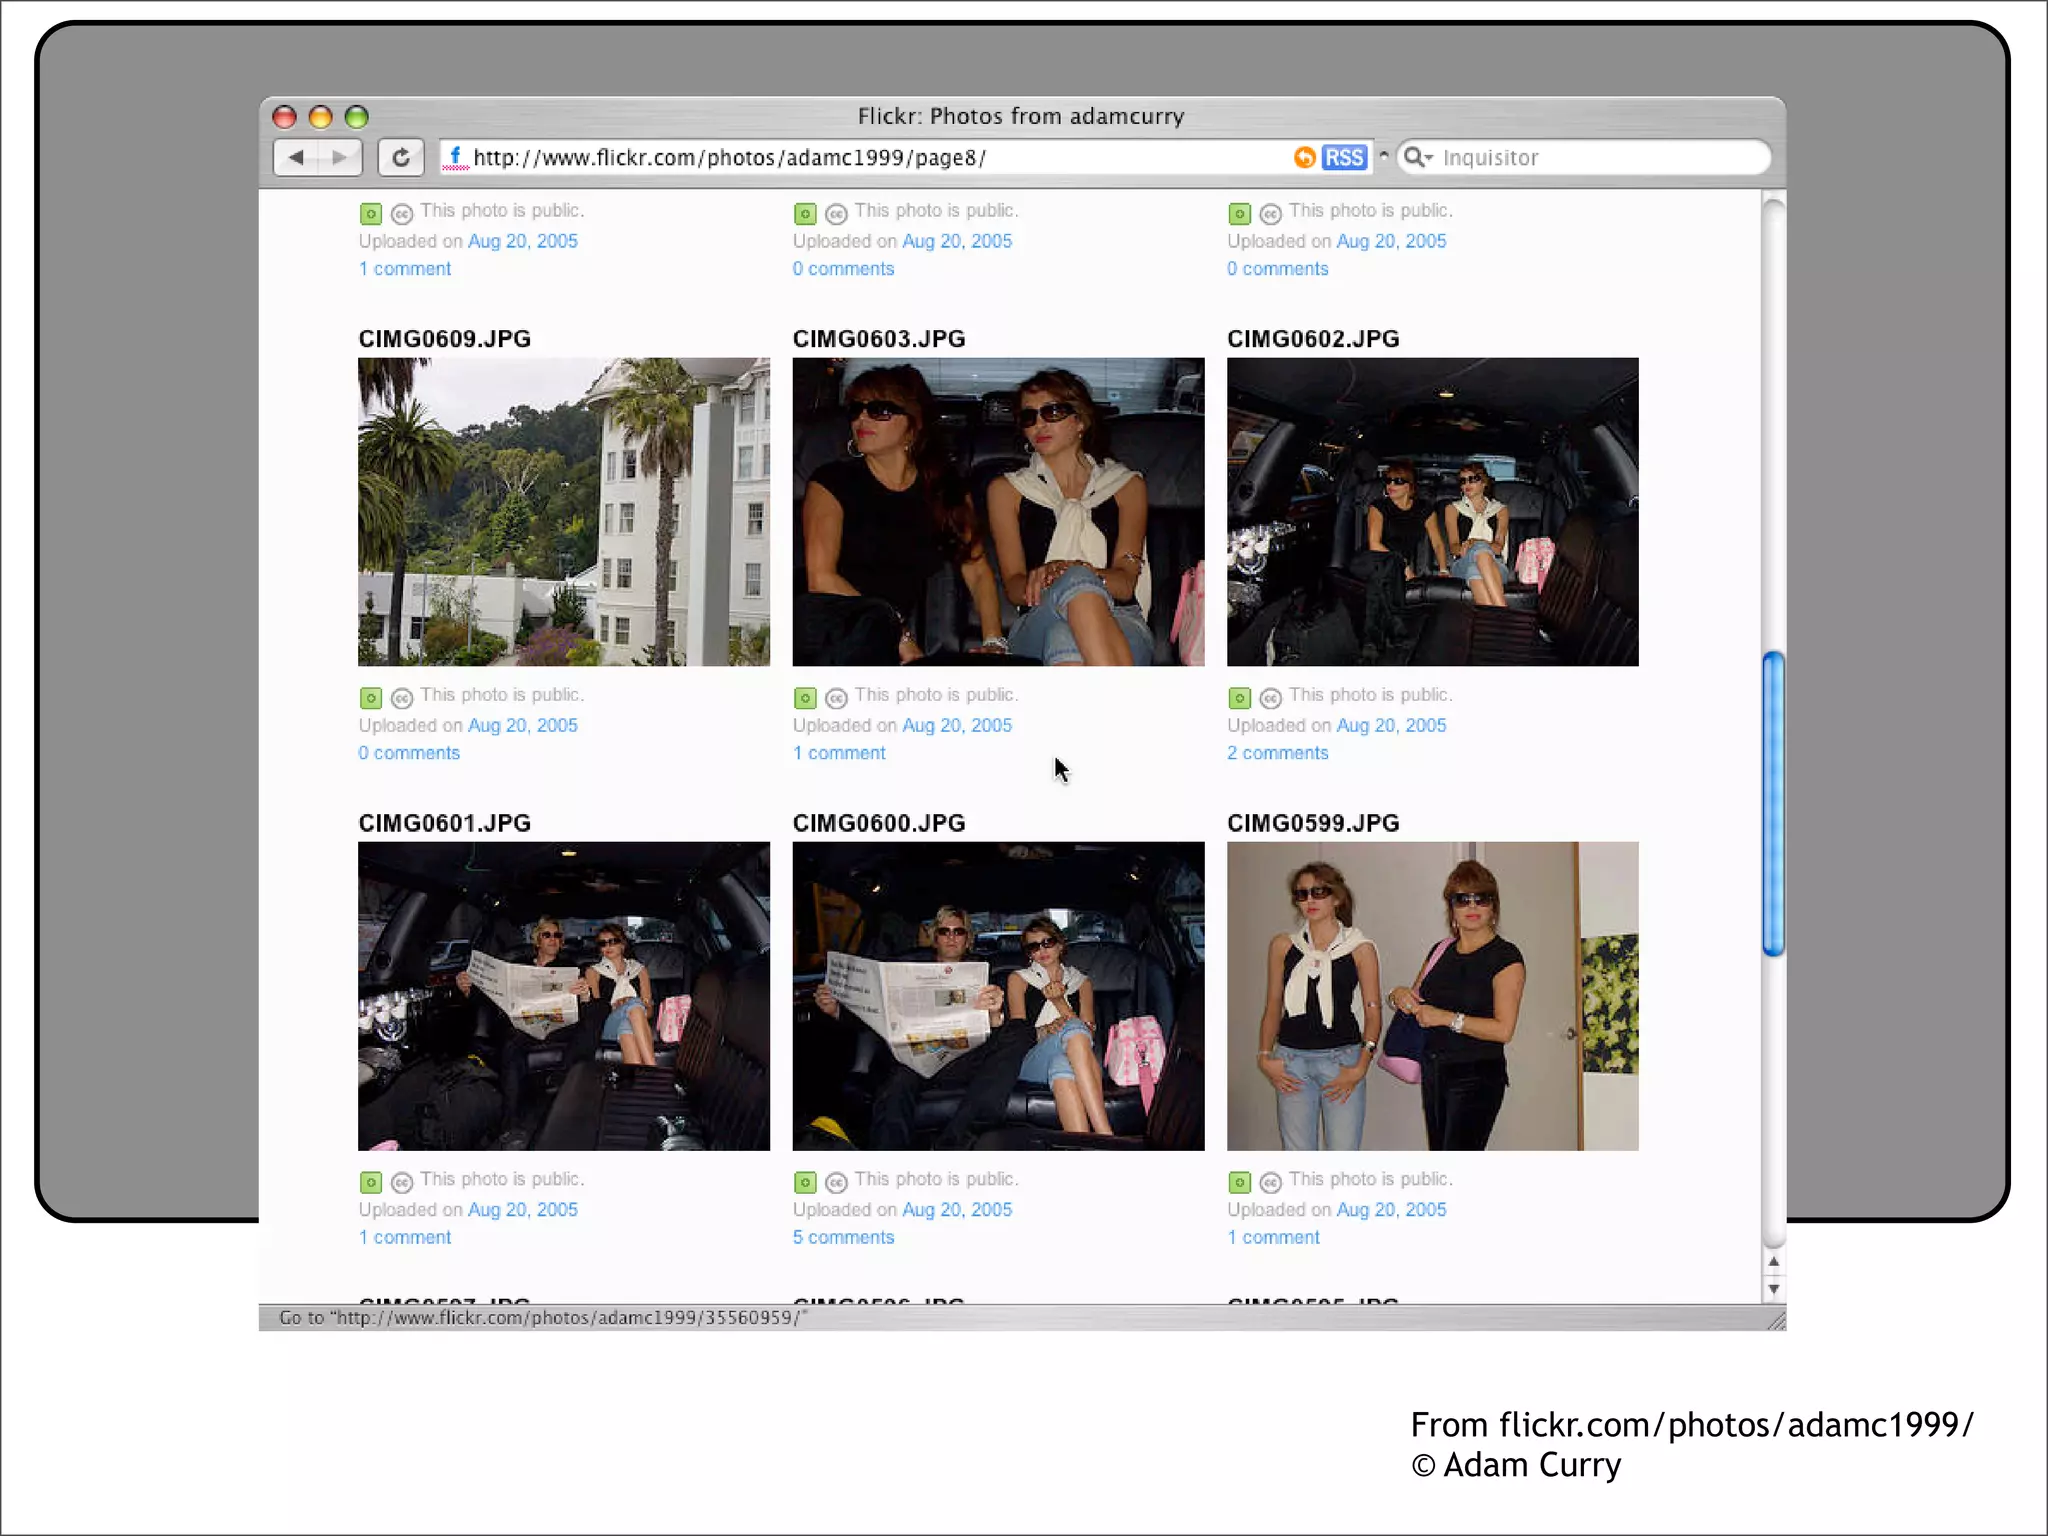2048x1536 pixels.
Task: Click green privacy icon under CIMG0599.JPG
Action: [1239, 1183]
